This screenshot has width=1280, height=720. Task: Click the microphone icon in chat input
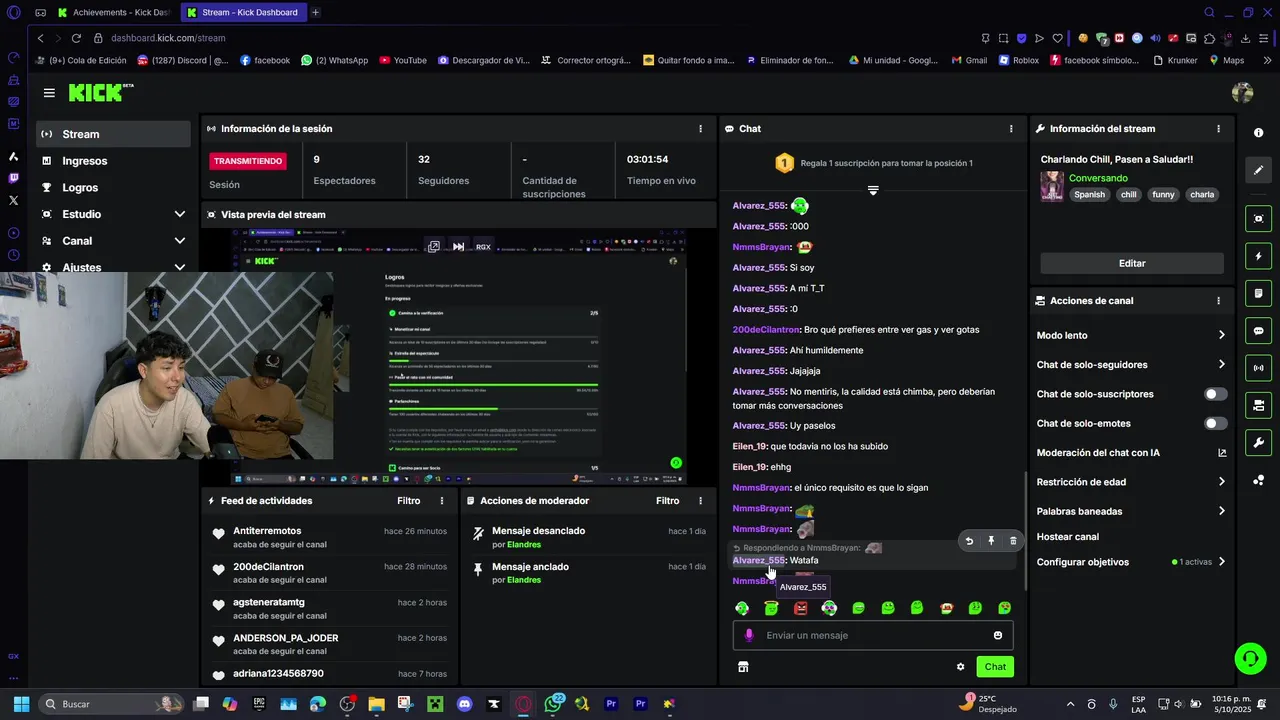[x=749, y=635]
